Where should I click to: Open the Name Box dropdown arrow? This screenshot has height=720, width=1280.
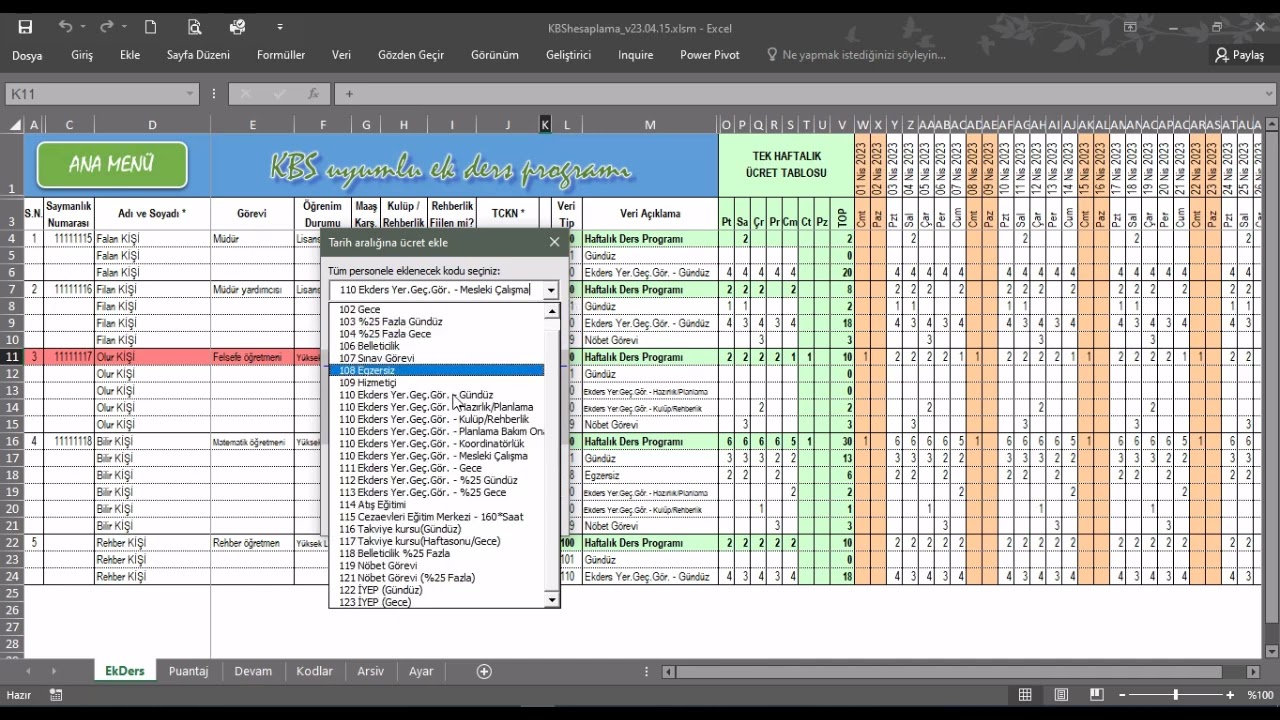pyautogui.click(x=190, y=94)
